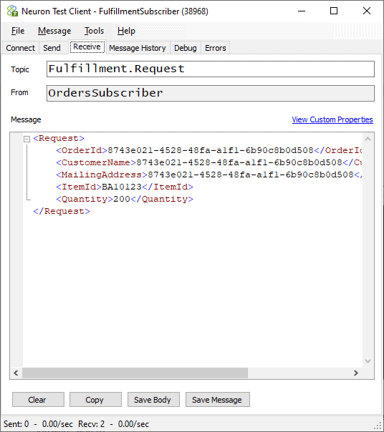384x432 pixels.
Task: Click the Recv: 2 status text
Action: 91,424
